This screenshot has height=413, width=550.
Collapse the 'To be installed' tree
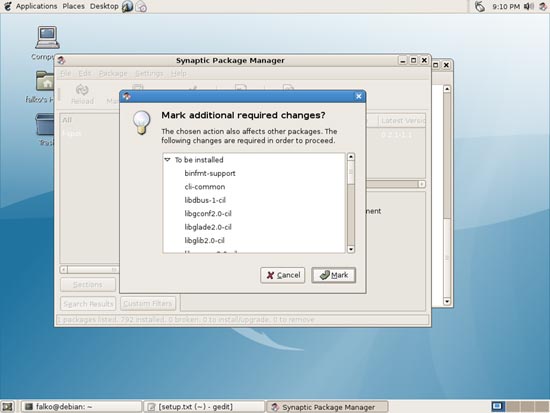coord(167,160)
